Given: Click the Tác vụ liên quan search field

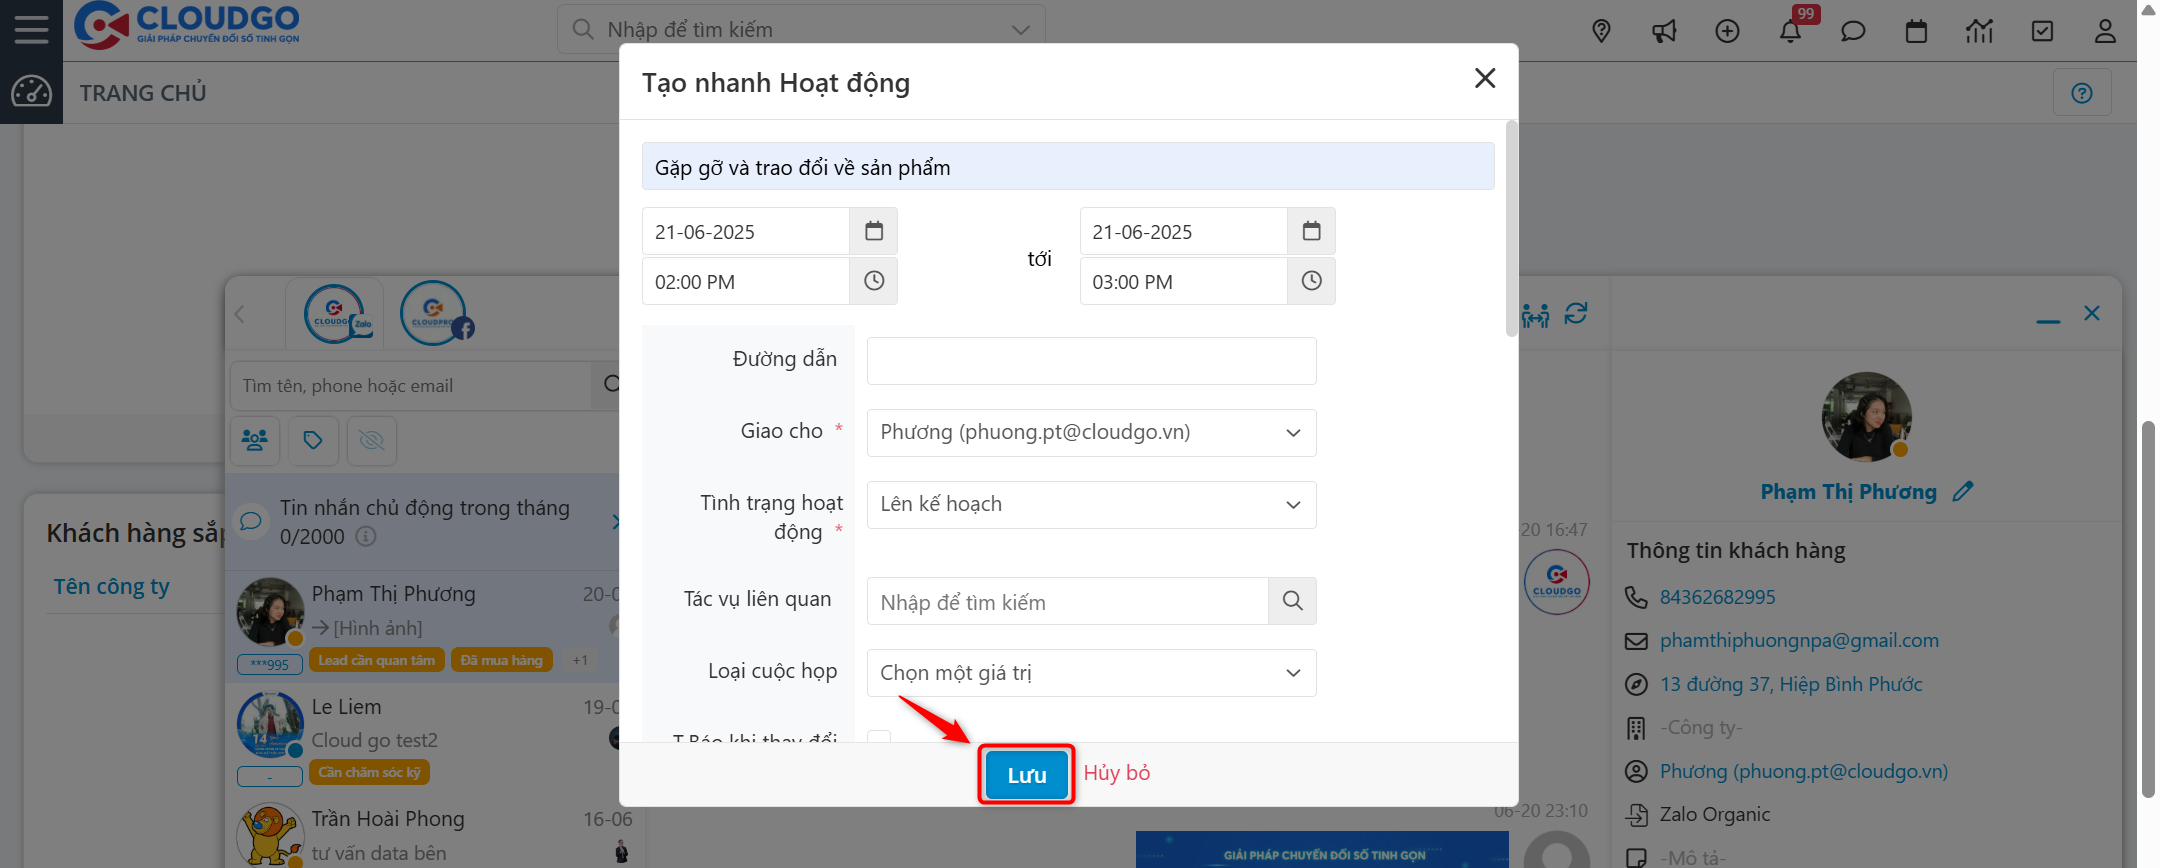Looking at the screenshot, I should pyautogui.click(x=1067, y=601).
